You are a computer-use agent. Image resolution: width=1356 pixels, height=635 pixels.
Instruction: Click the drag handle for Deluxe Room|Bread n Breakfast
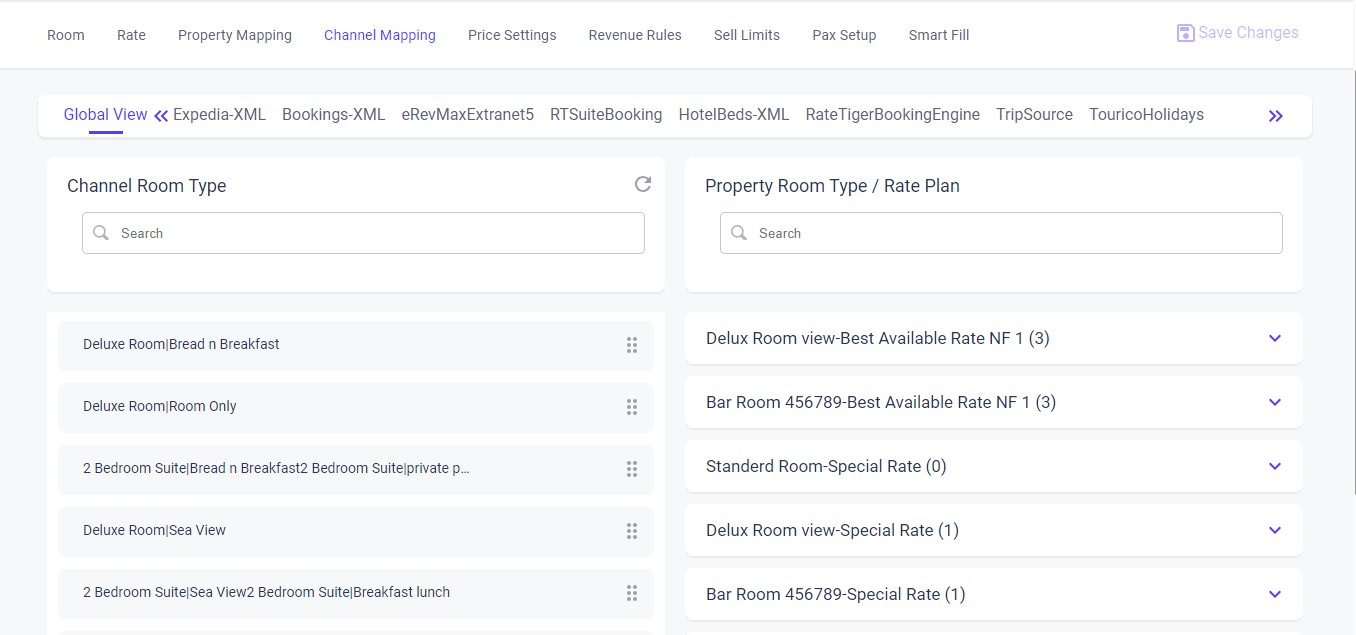632,344
